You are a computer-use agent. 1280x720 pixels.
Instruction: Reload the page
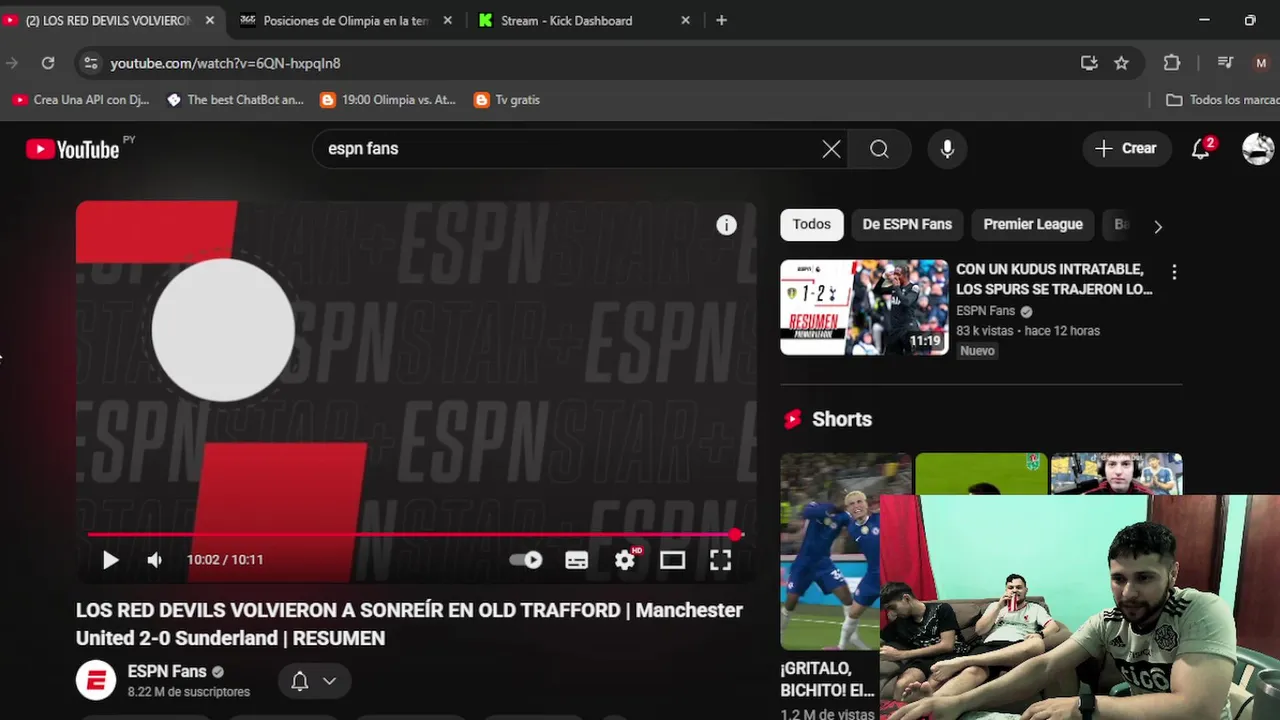click(48, 63)
